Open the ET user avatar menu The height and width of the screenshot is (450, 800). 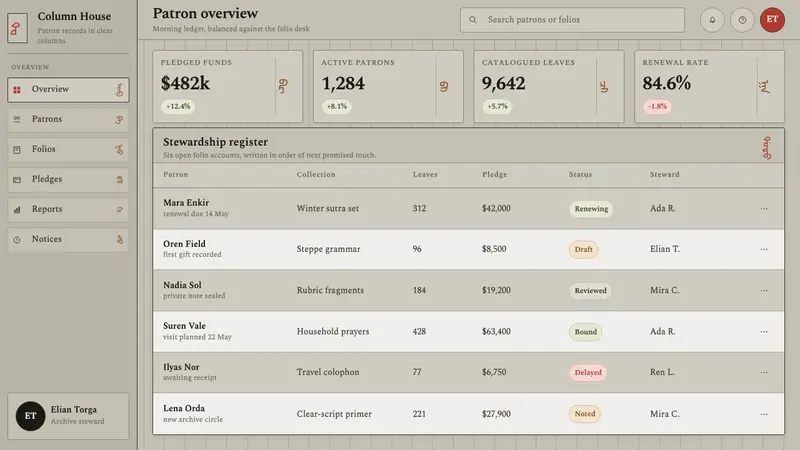[x=772, y=20]
